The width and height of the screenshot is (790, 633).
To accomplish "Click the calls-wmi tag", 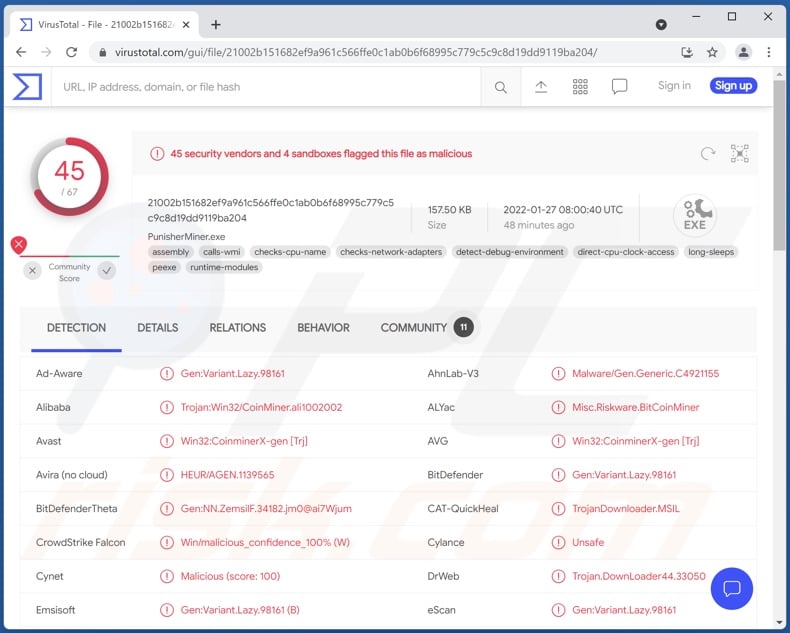I will [222, 251].
